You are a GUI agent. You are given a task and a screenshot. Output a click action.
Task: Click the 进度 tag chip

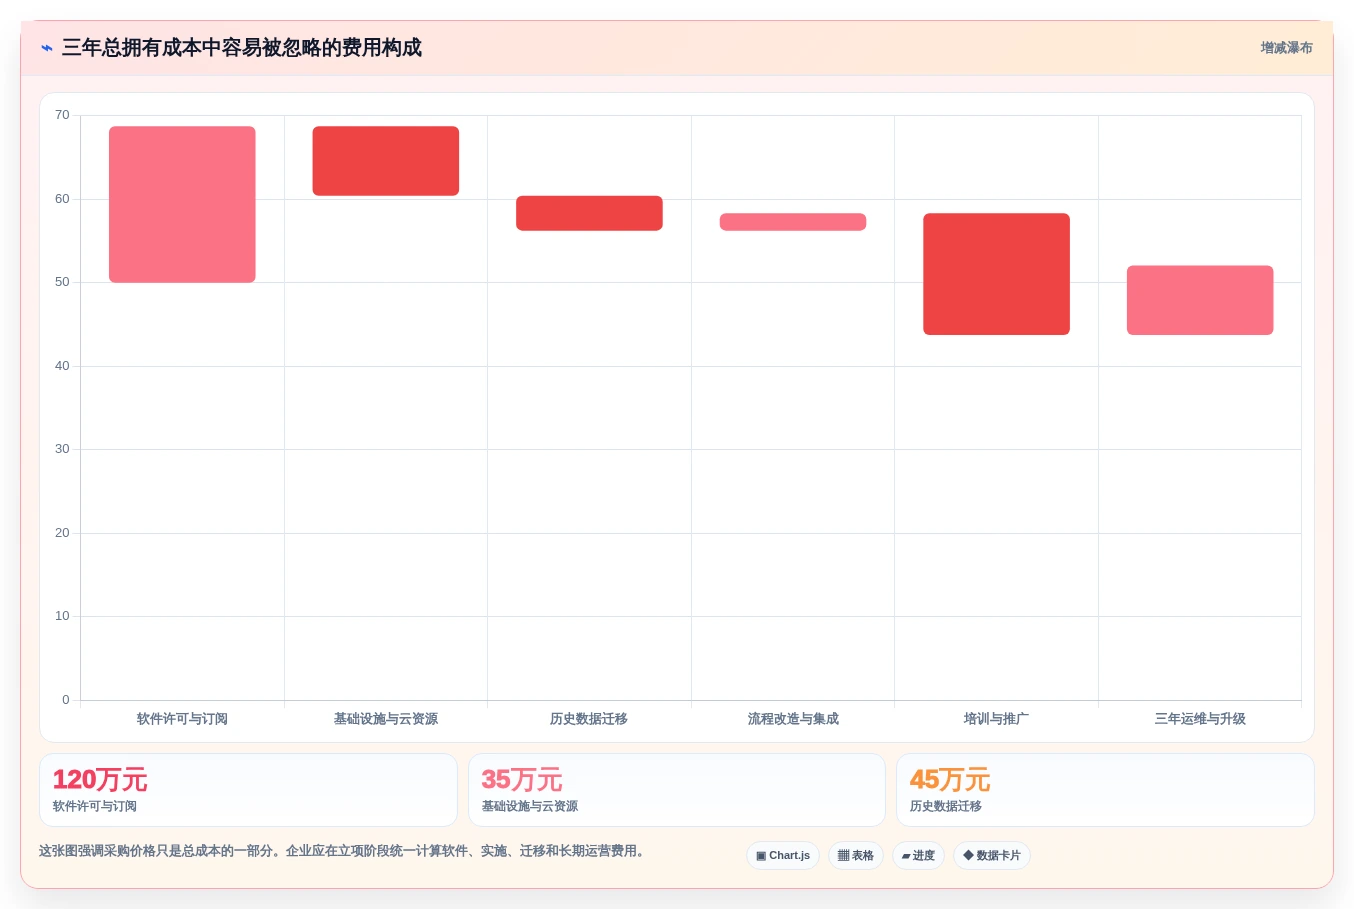918,856
